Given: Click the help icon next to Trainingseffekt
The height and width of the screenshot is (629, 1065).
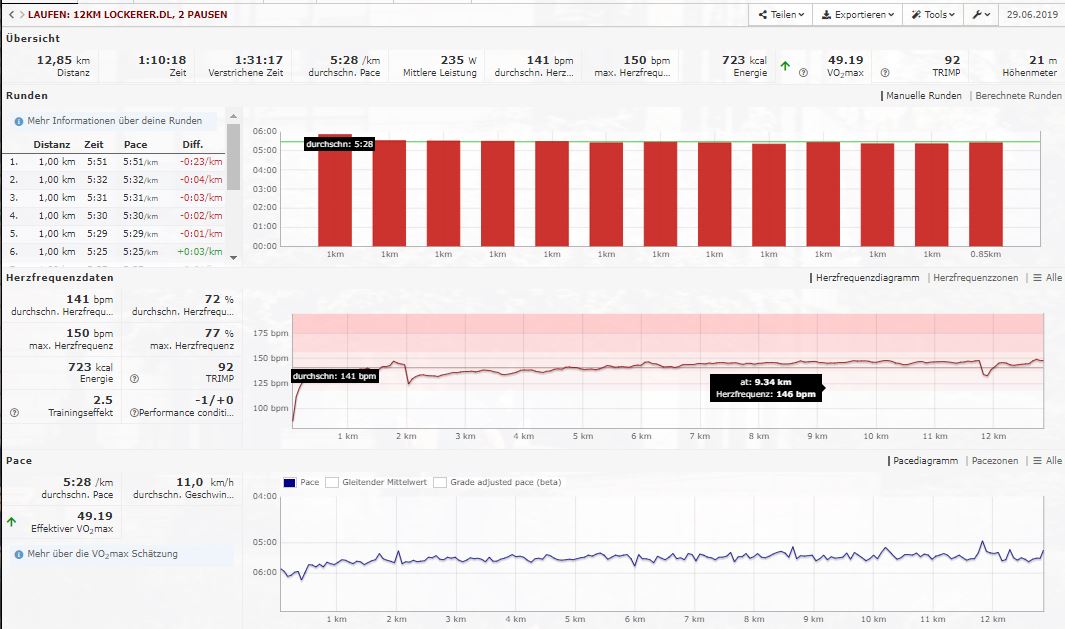Looking at the screenshot, I should click(x=14, y=412).
